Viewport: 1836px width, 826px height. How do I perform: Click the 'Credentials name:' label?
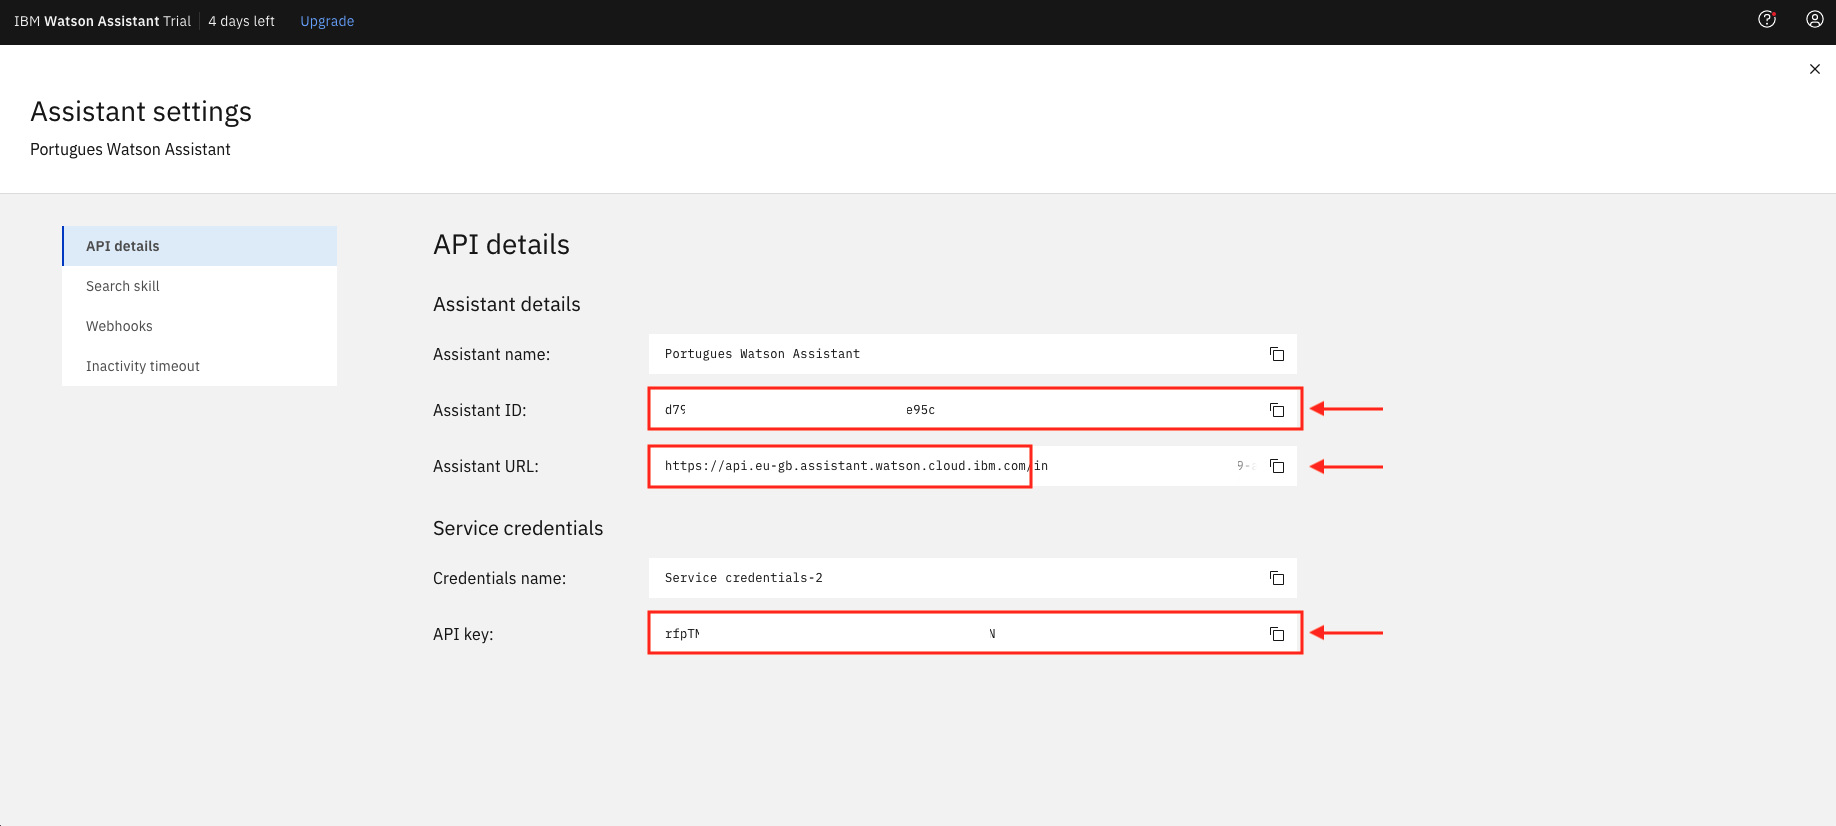click(499, 578)
